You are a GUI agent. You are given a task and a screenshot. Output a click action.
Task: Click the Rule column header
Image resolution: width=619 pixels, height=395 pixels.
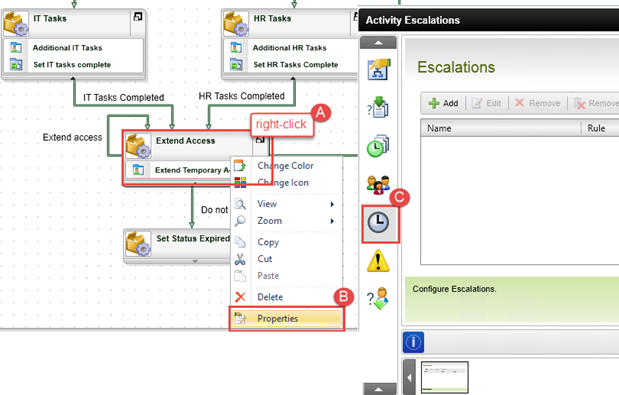tap(600, 128)
